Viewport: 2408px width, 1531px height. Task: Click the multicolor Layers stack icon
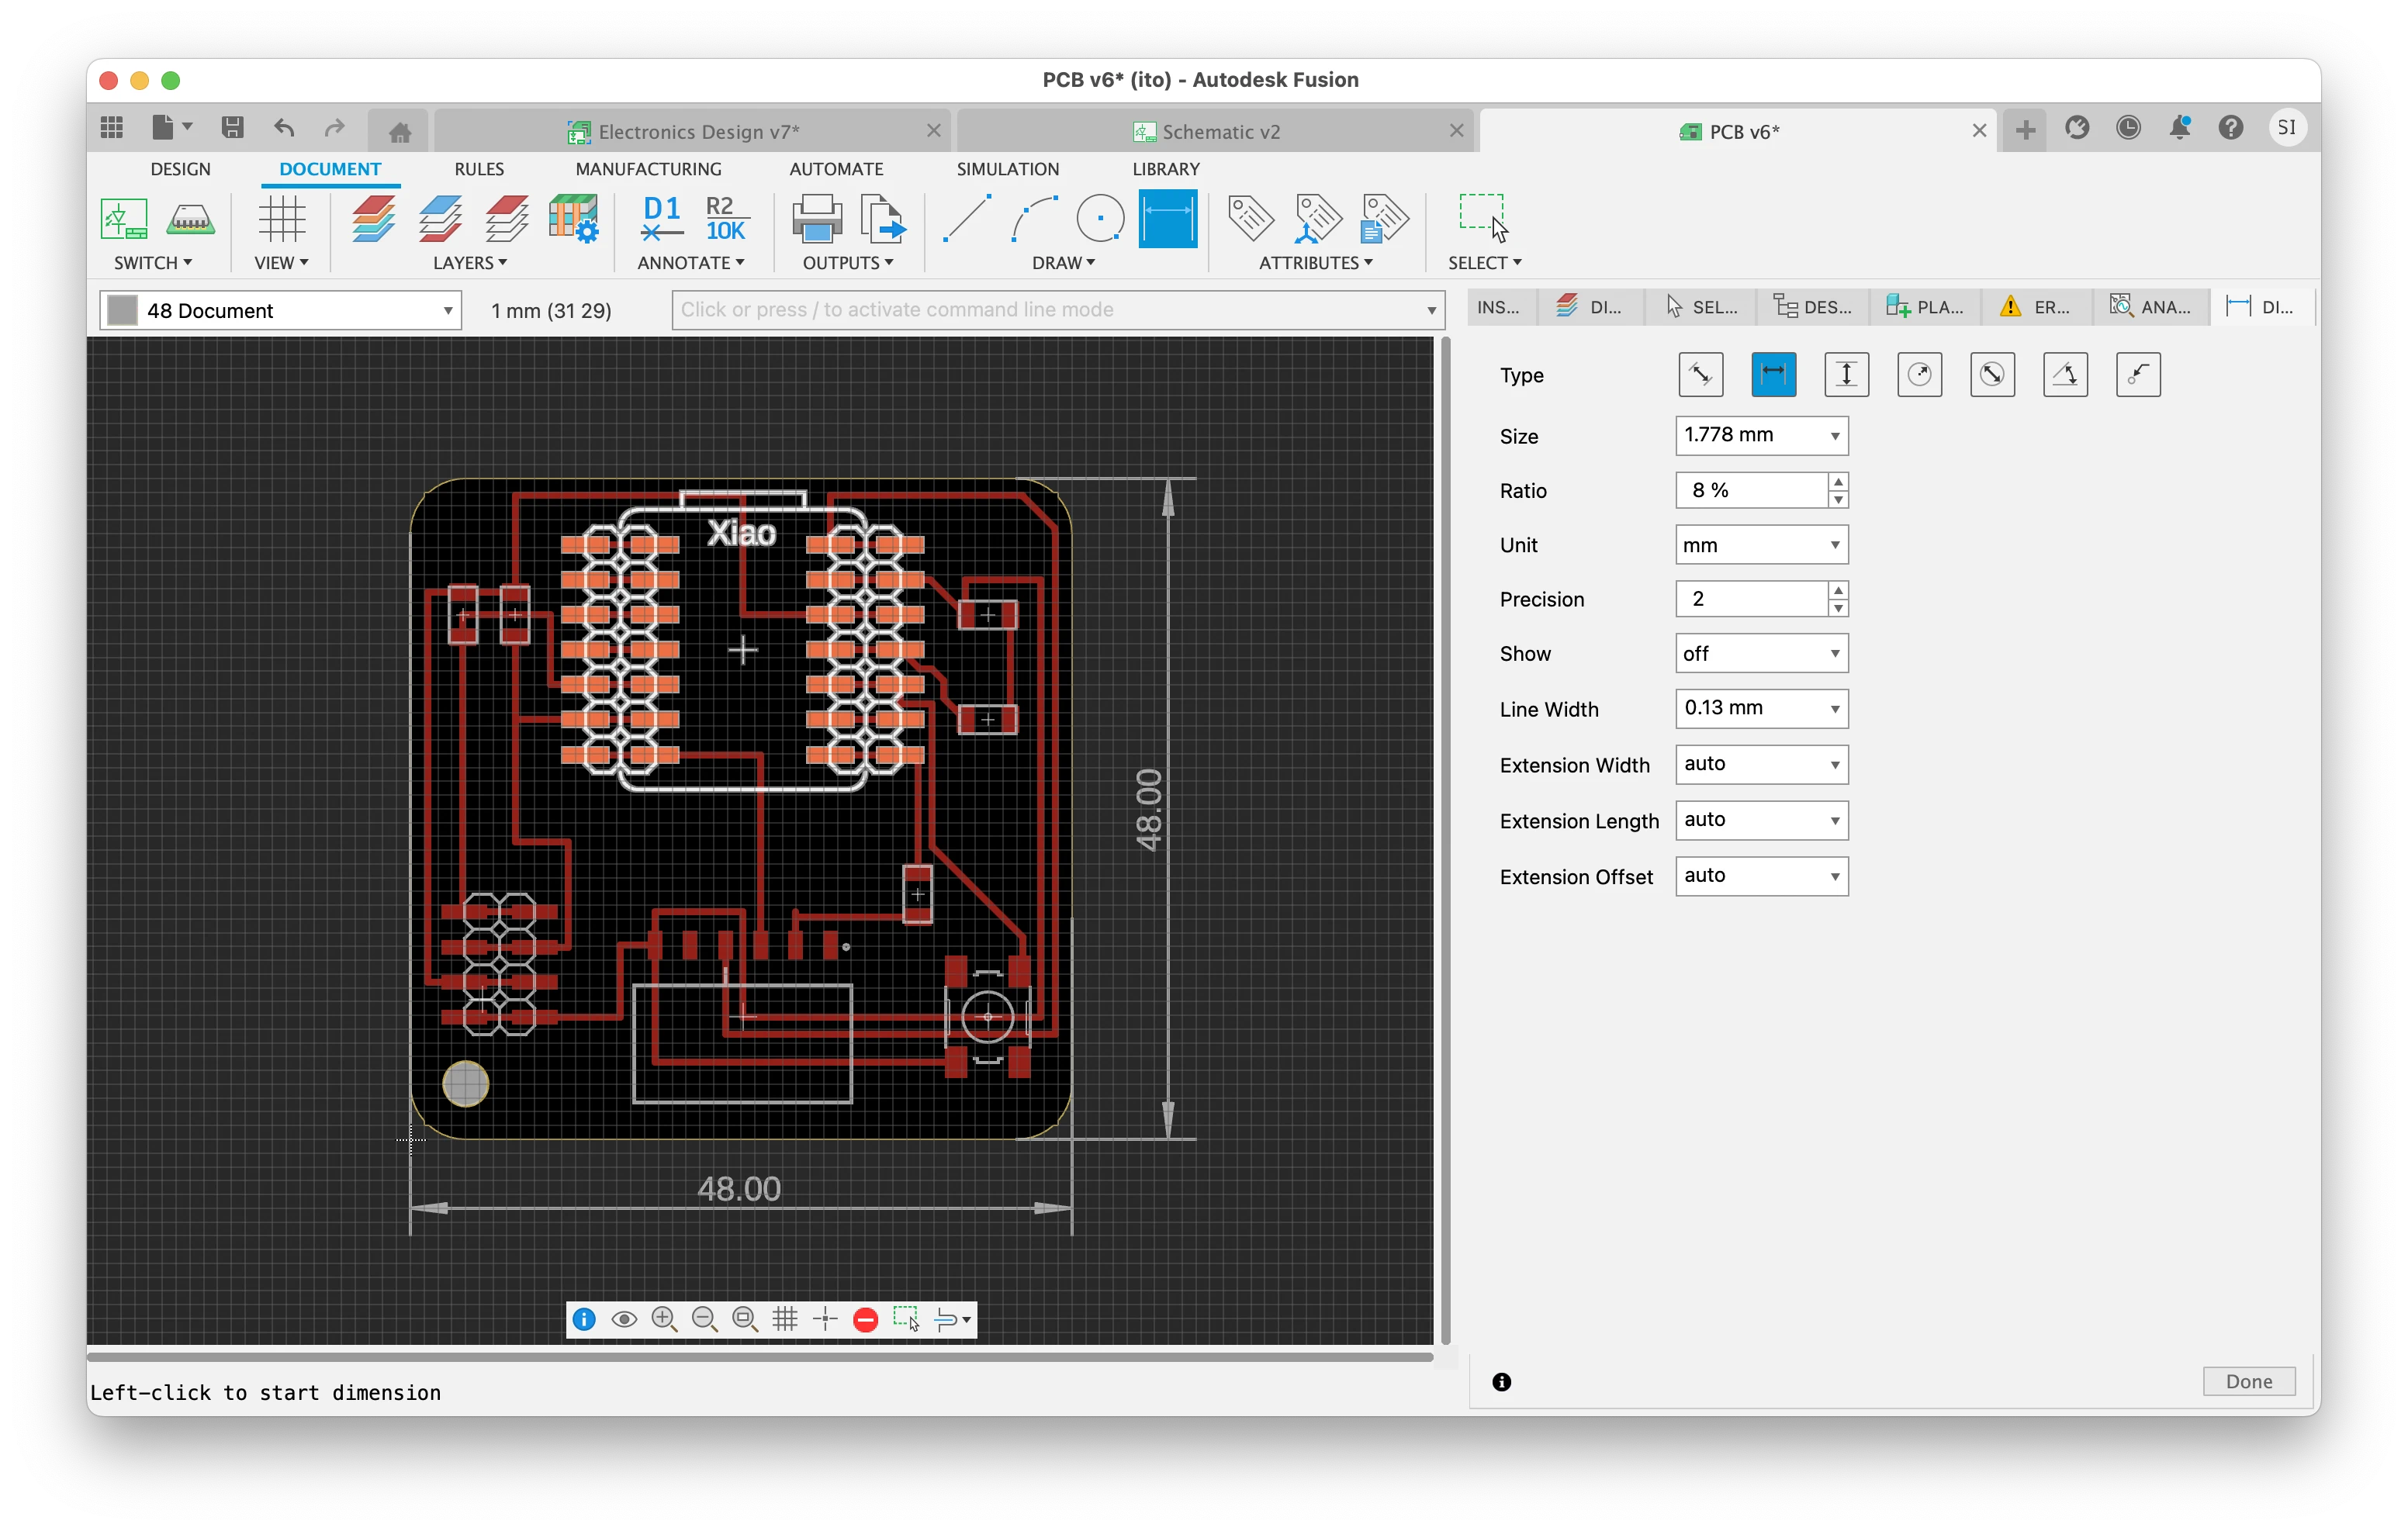pos(373,219)
